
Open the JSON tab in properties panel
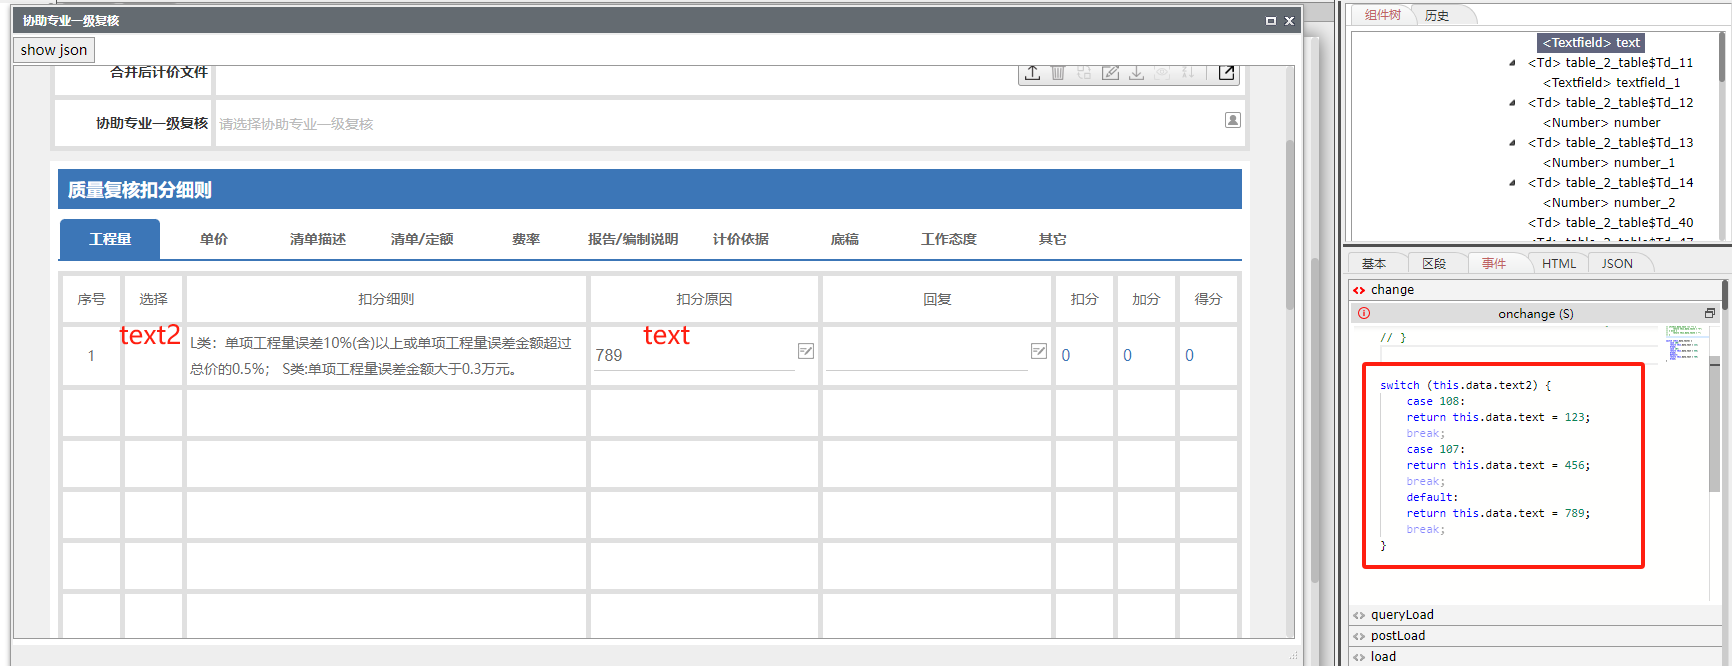pyautogui.click(x=1616, y=263)
